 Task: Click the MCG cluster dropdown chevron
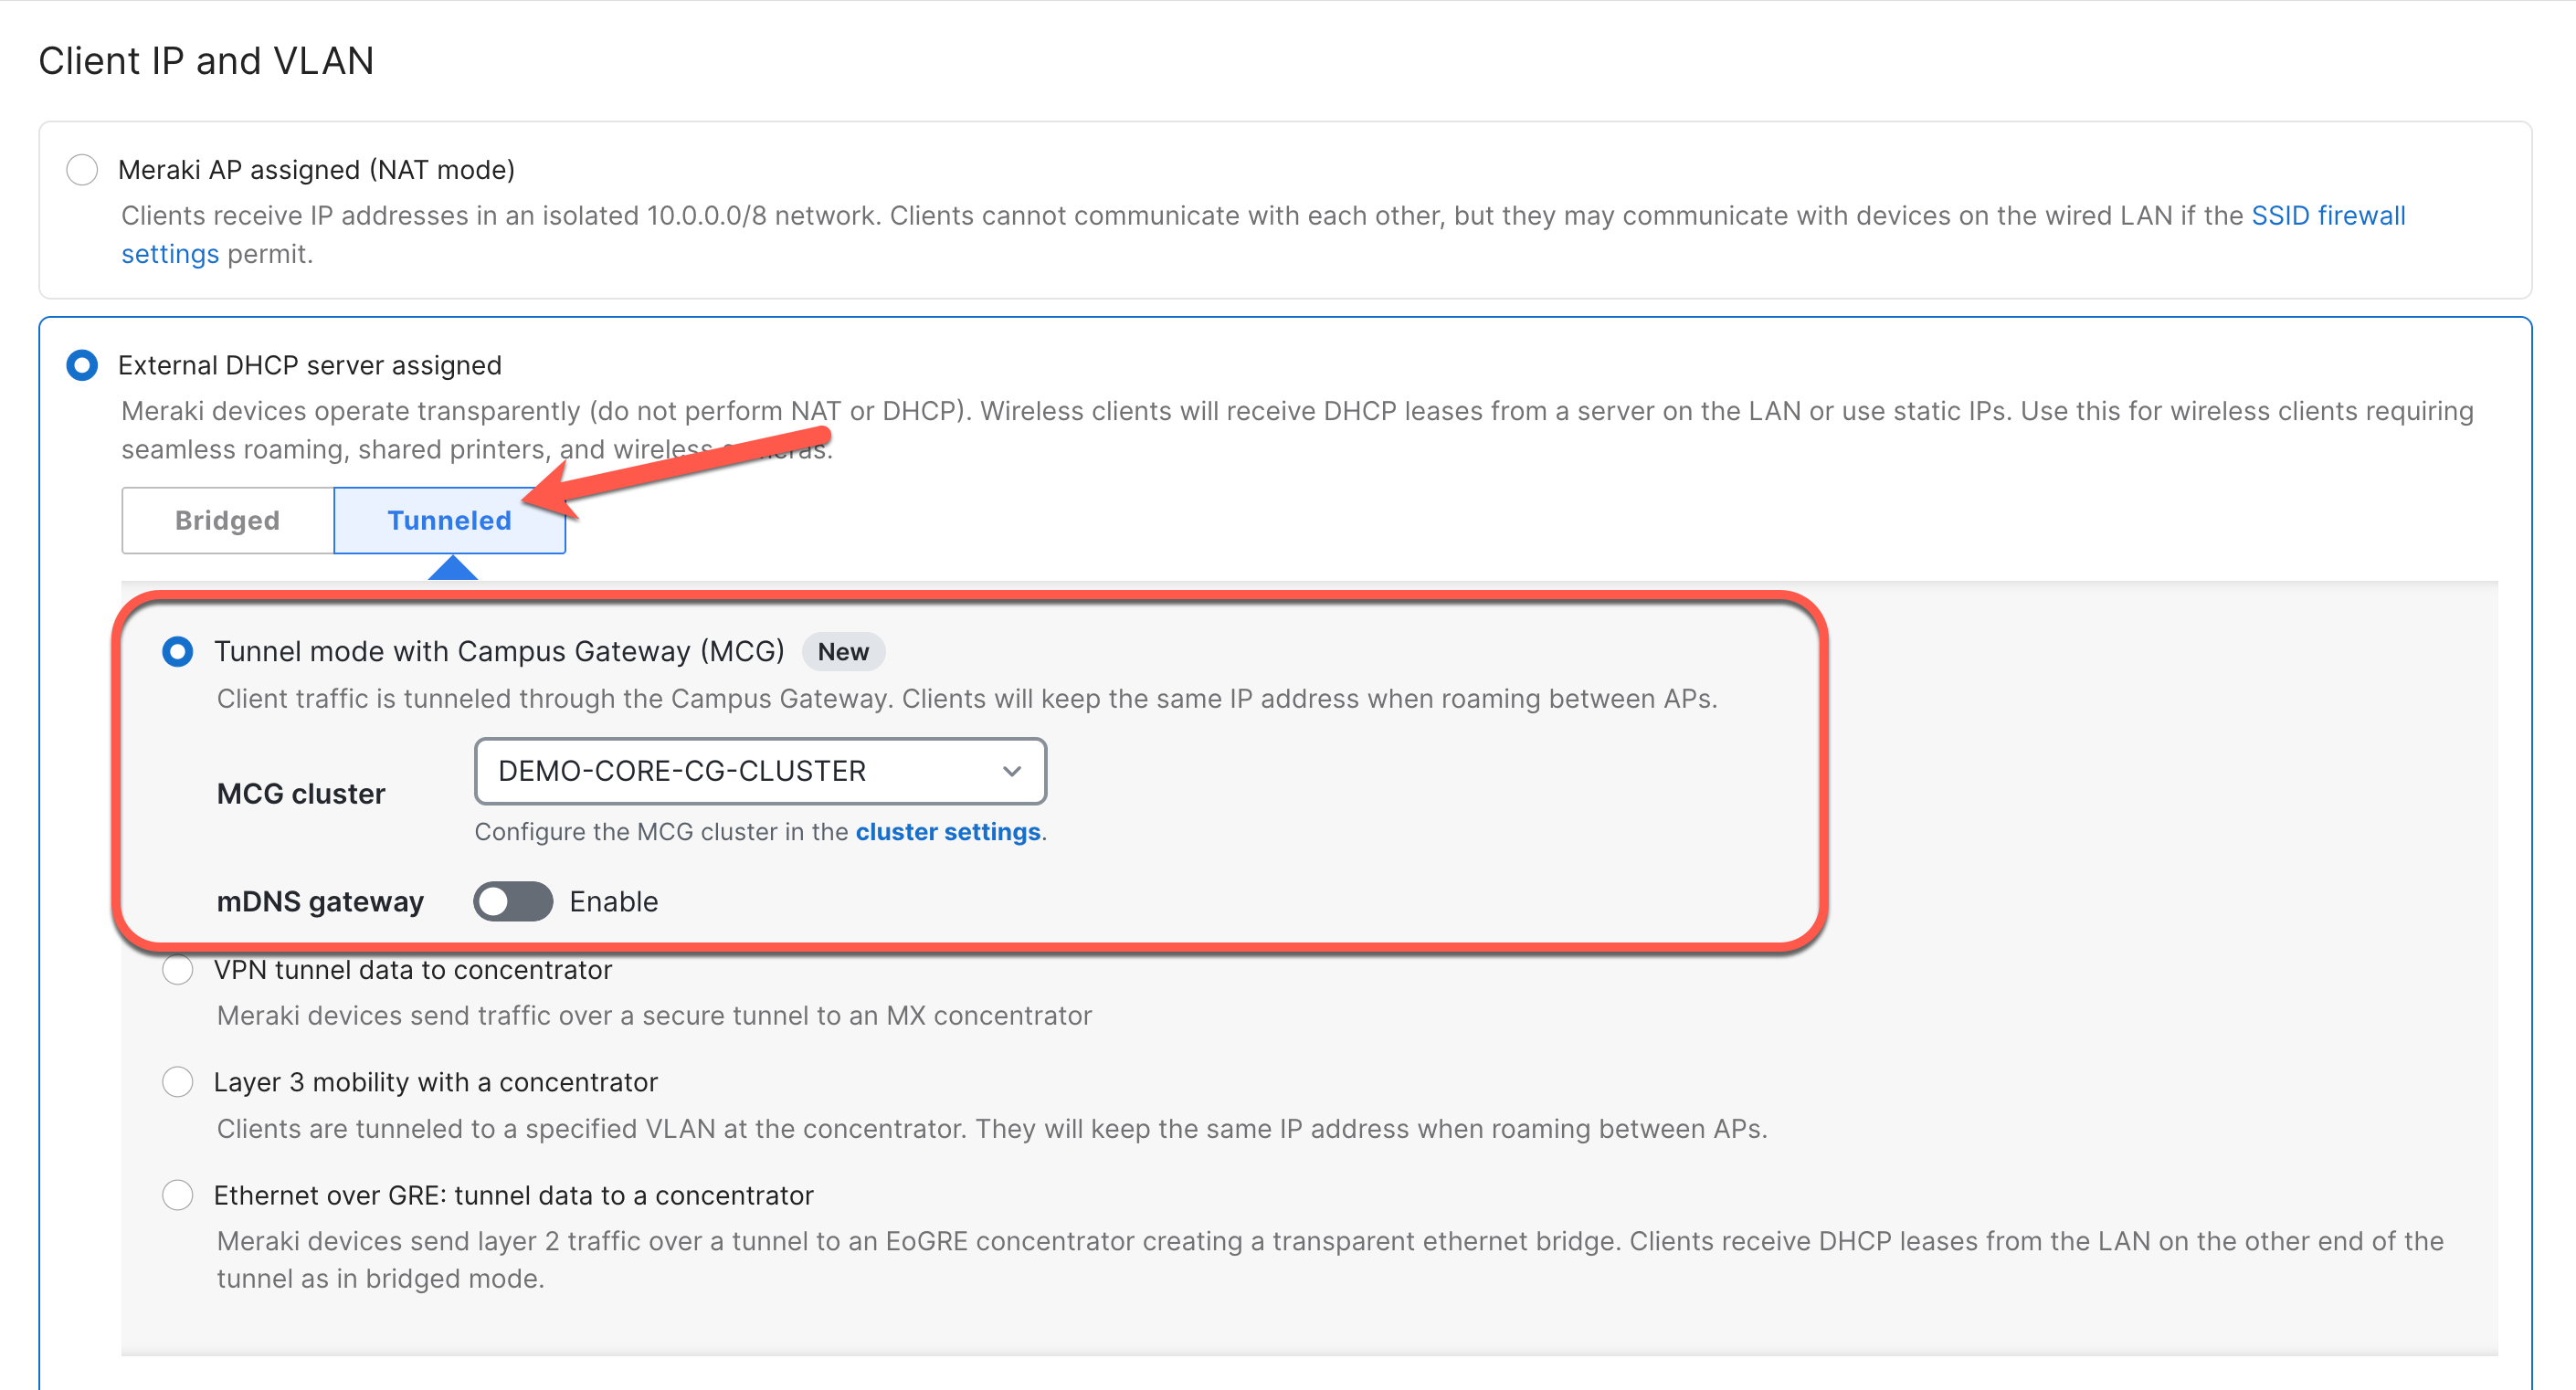(1012, 771)
